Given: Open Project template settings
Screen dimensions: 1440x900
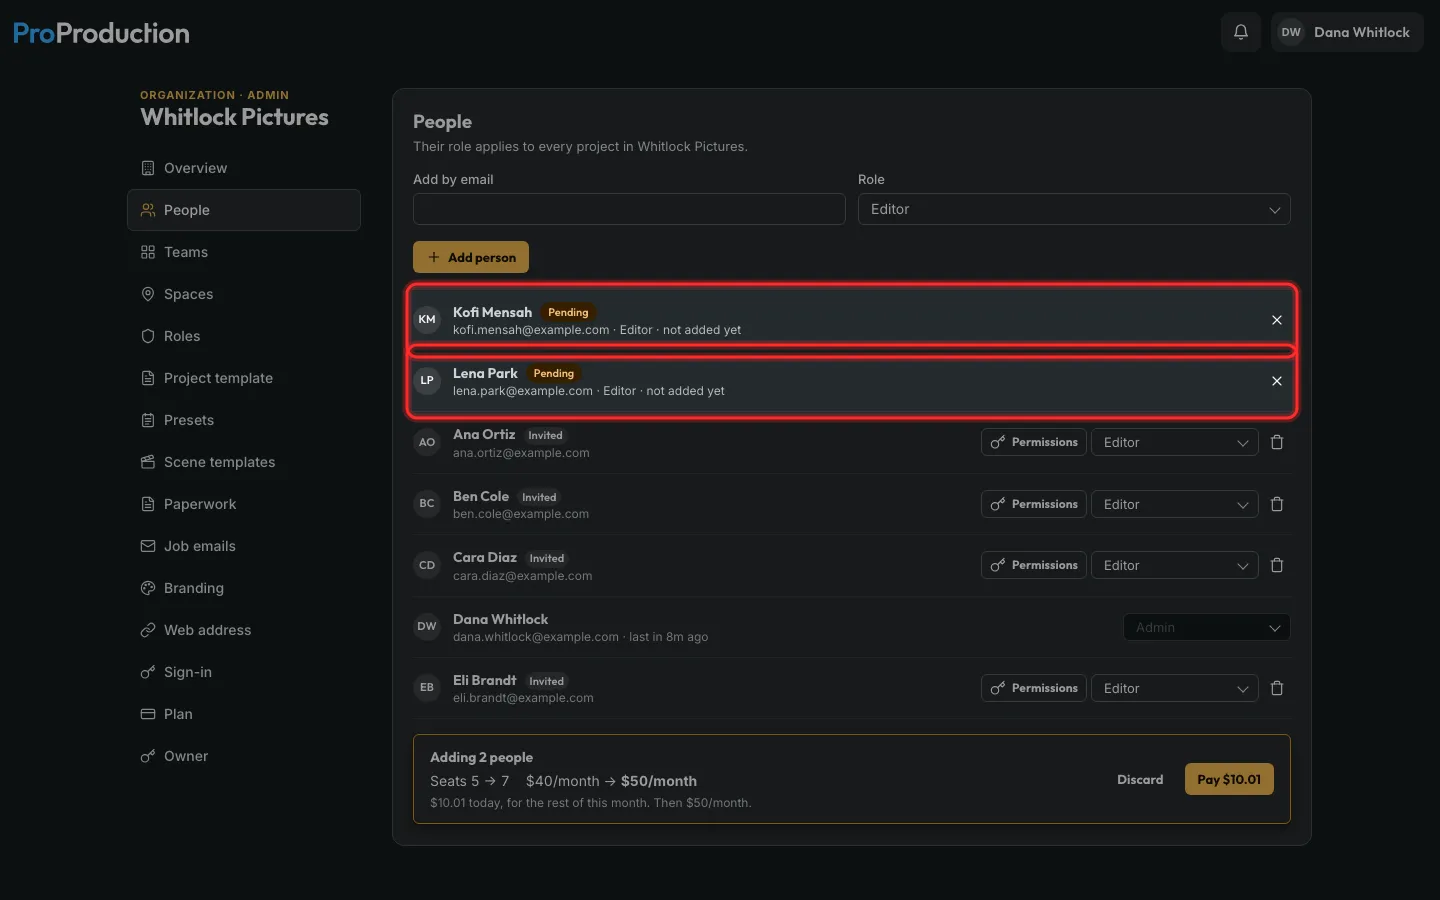Looking at the screenshot, I should [x=244, y=378].
